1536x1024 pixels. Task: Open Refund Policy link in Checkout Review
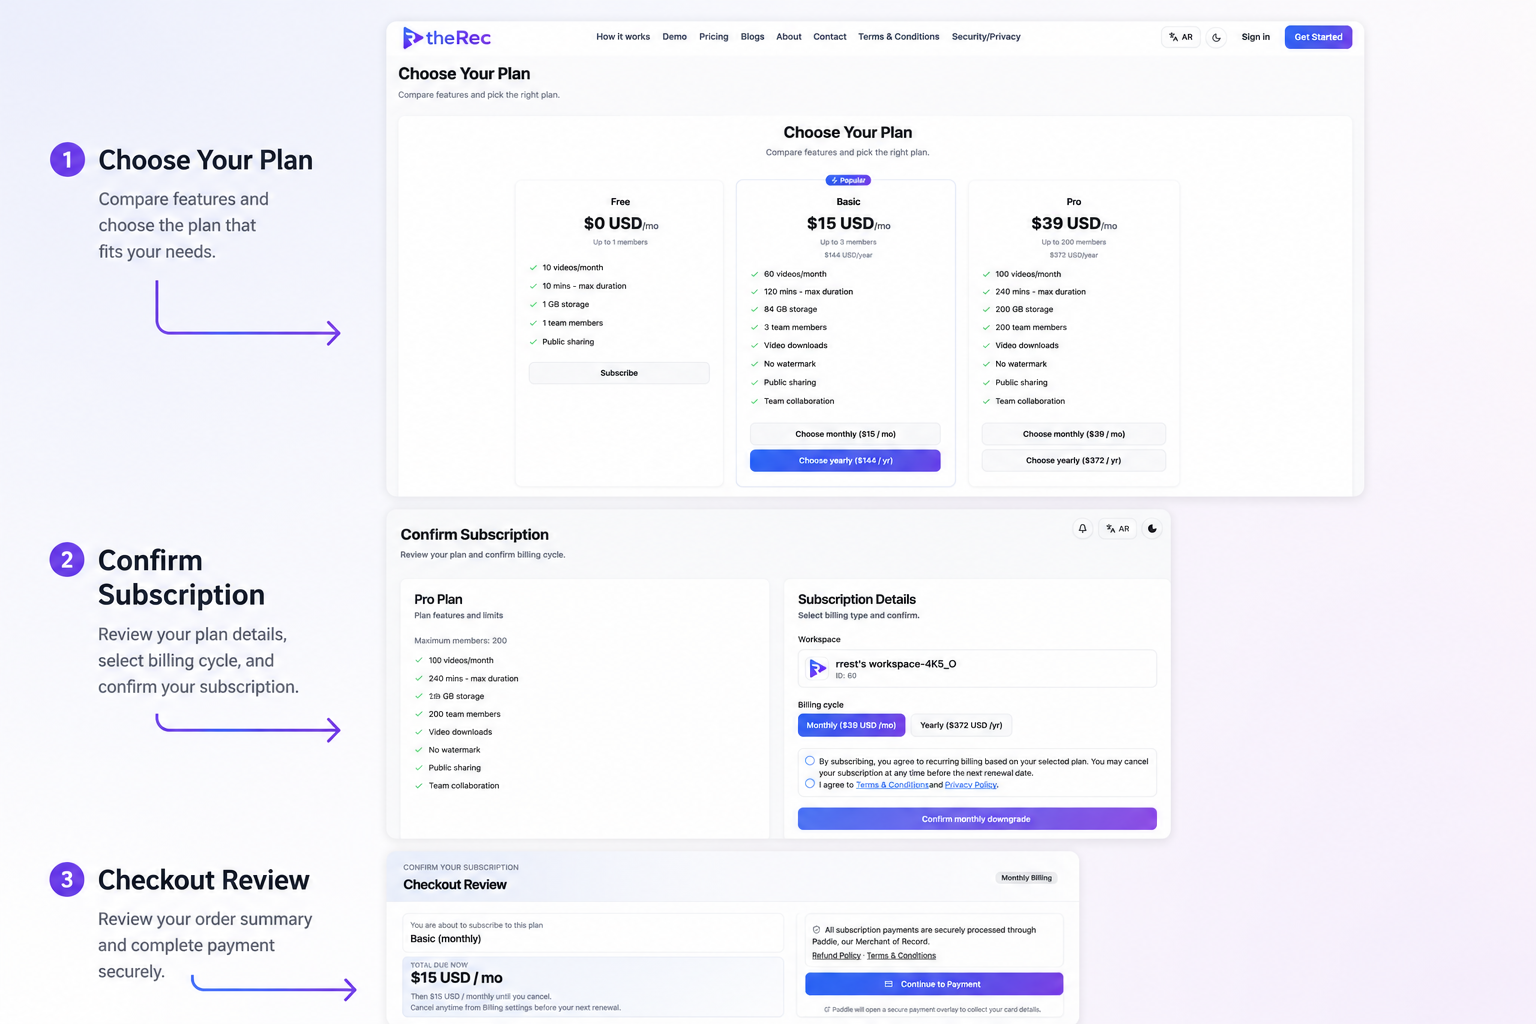[x=836, y=956]
